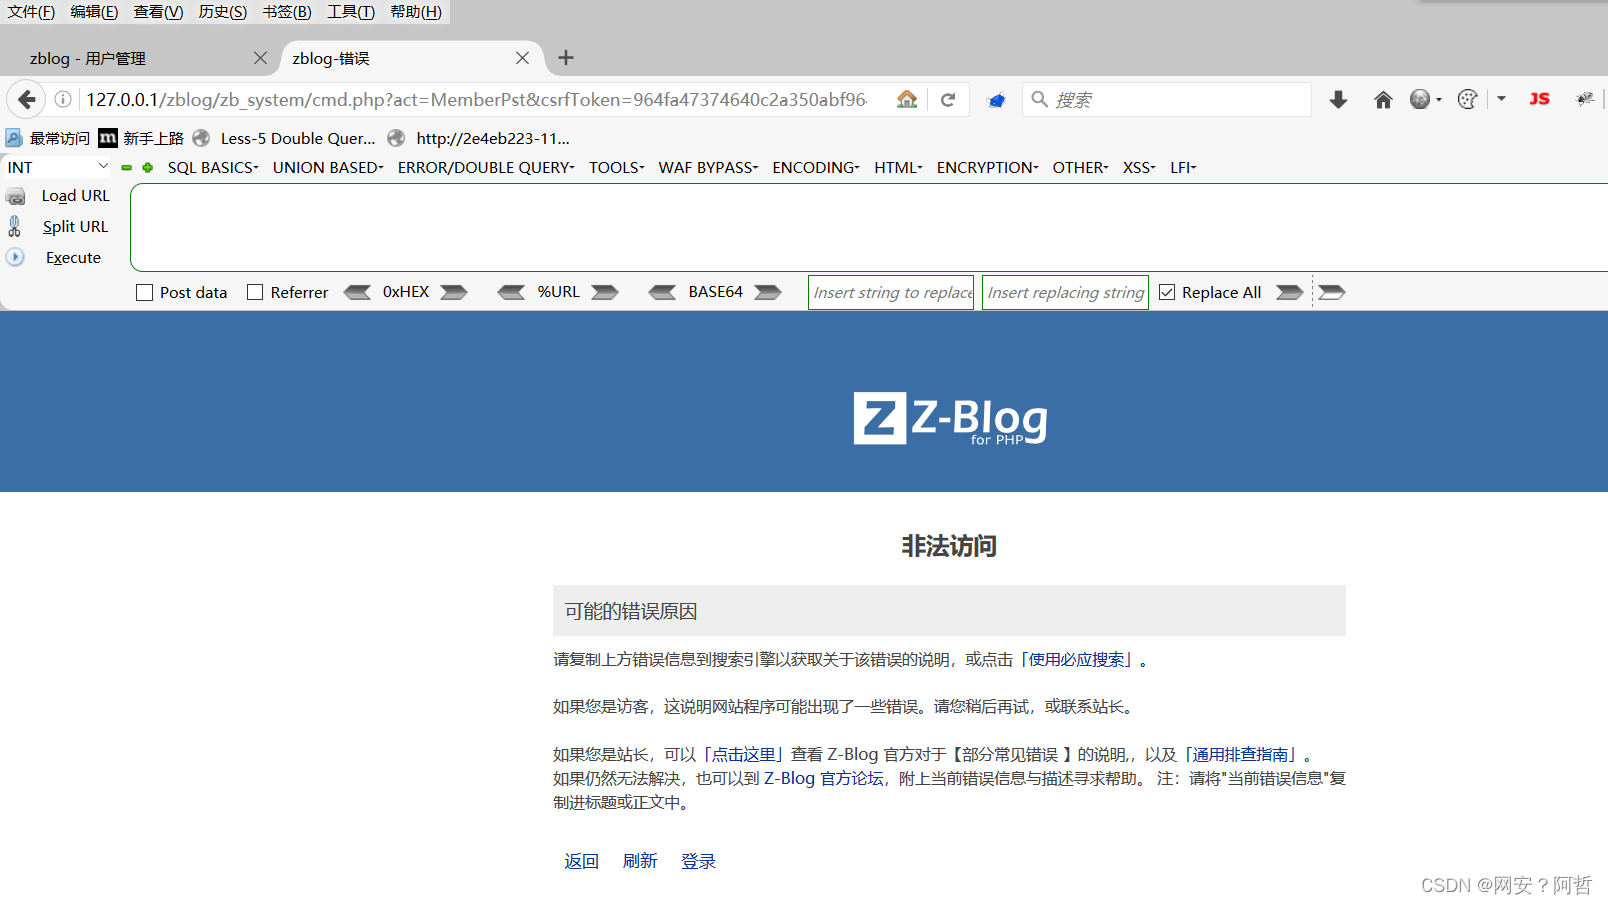Click the 刷新 link on the error page
This screenshot has width=1608, height=904.
click(640, 861)
